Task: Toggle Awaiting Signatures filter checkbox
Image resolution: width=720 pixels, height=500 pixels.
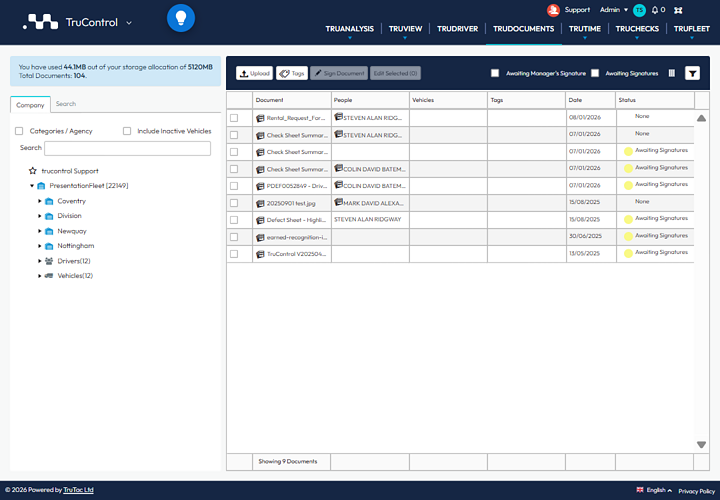Action: click(x=595, y=73)
